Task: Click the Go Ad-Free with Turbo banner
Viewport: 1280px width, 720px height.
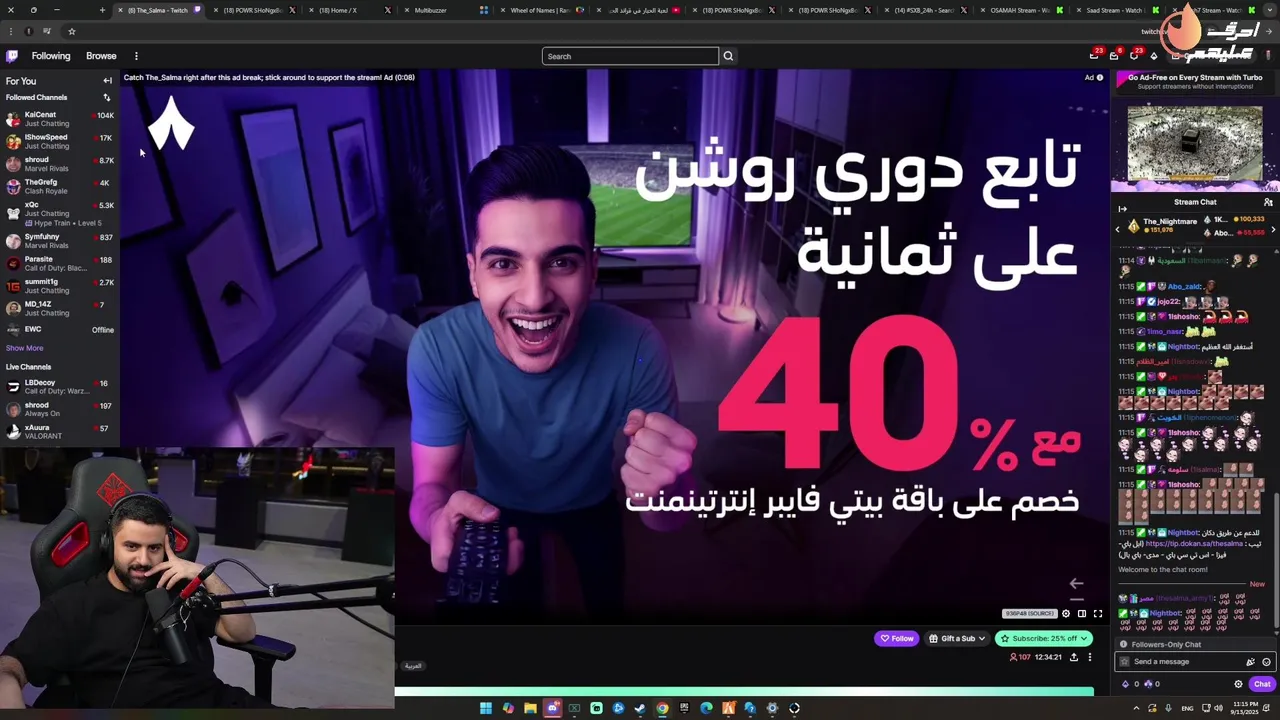Action: (x=1195, y=81)
